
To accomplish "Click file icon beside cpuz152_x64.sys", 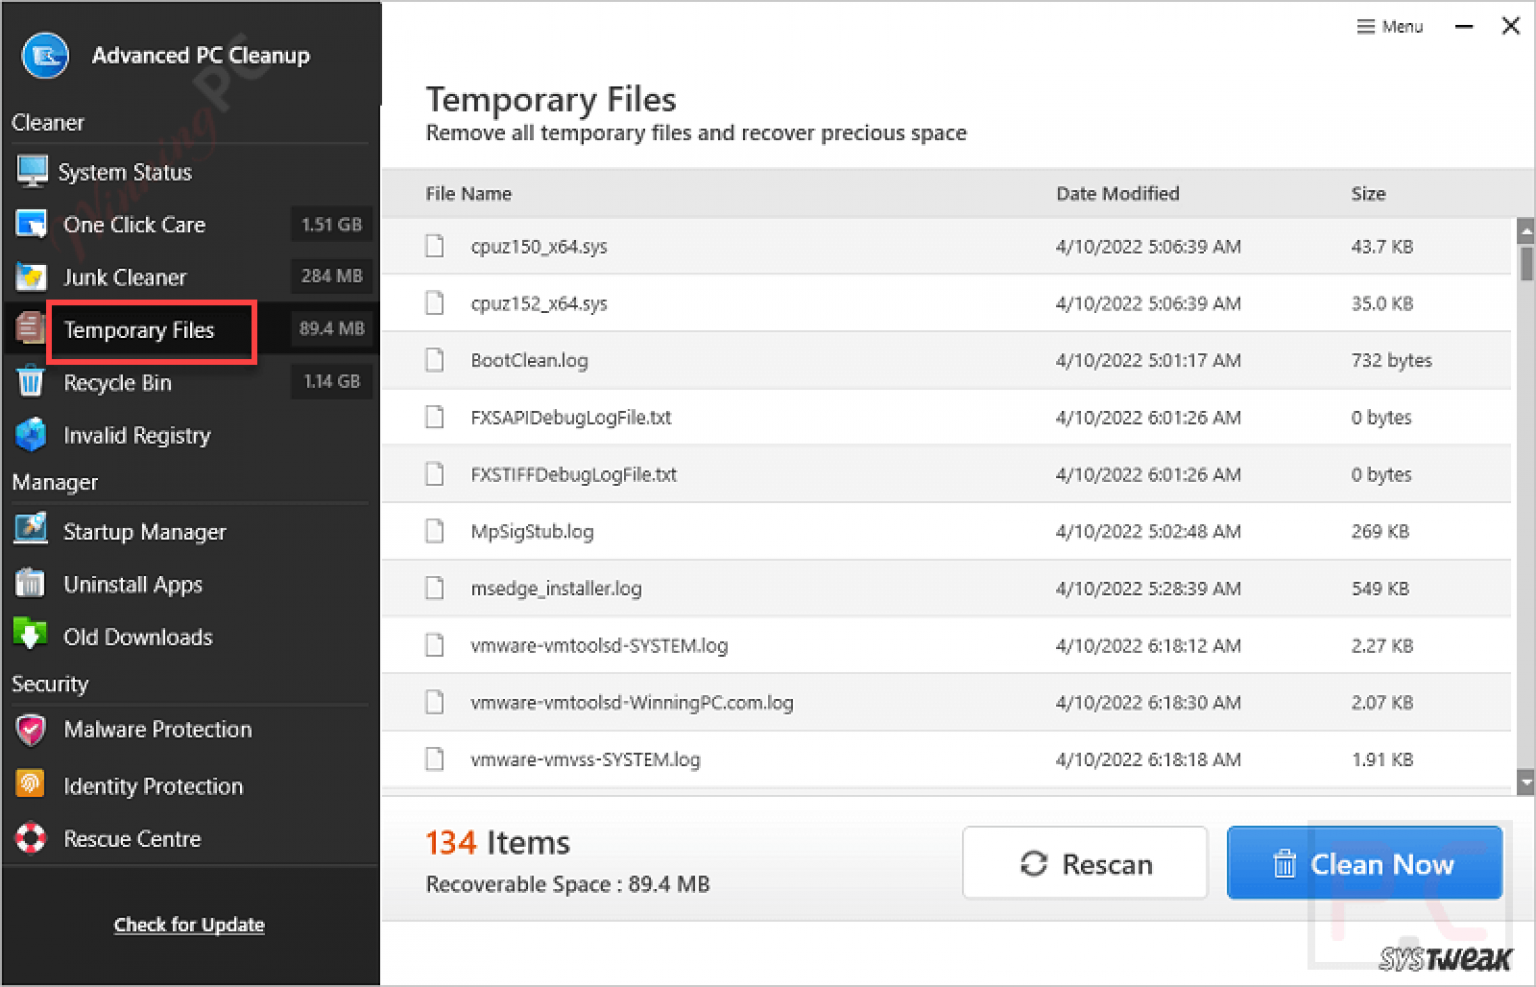I will tap(435, 303).
